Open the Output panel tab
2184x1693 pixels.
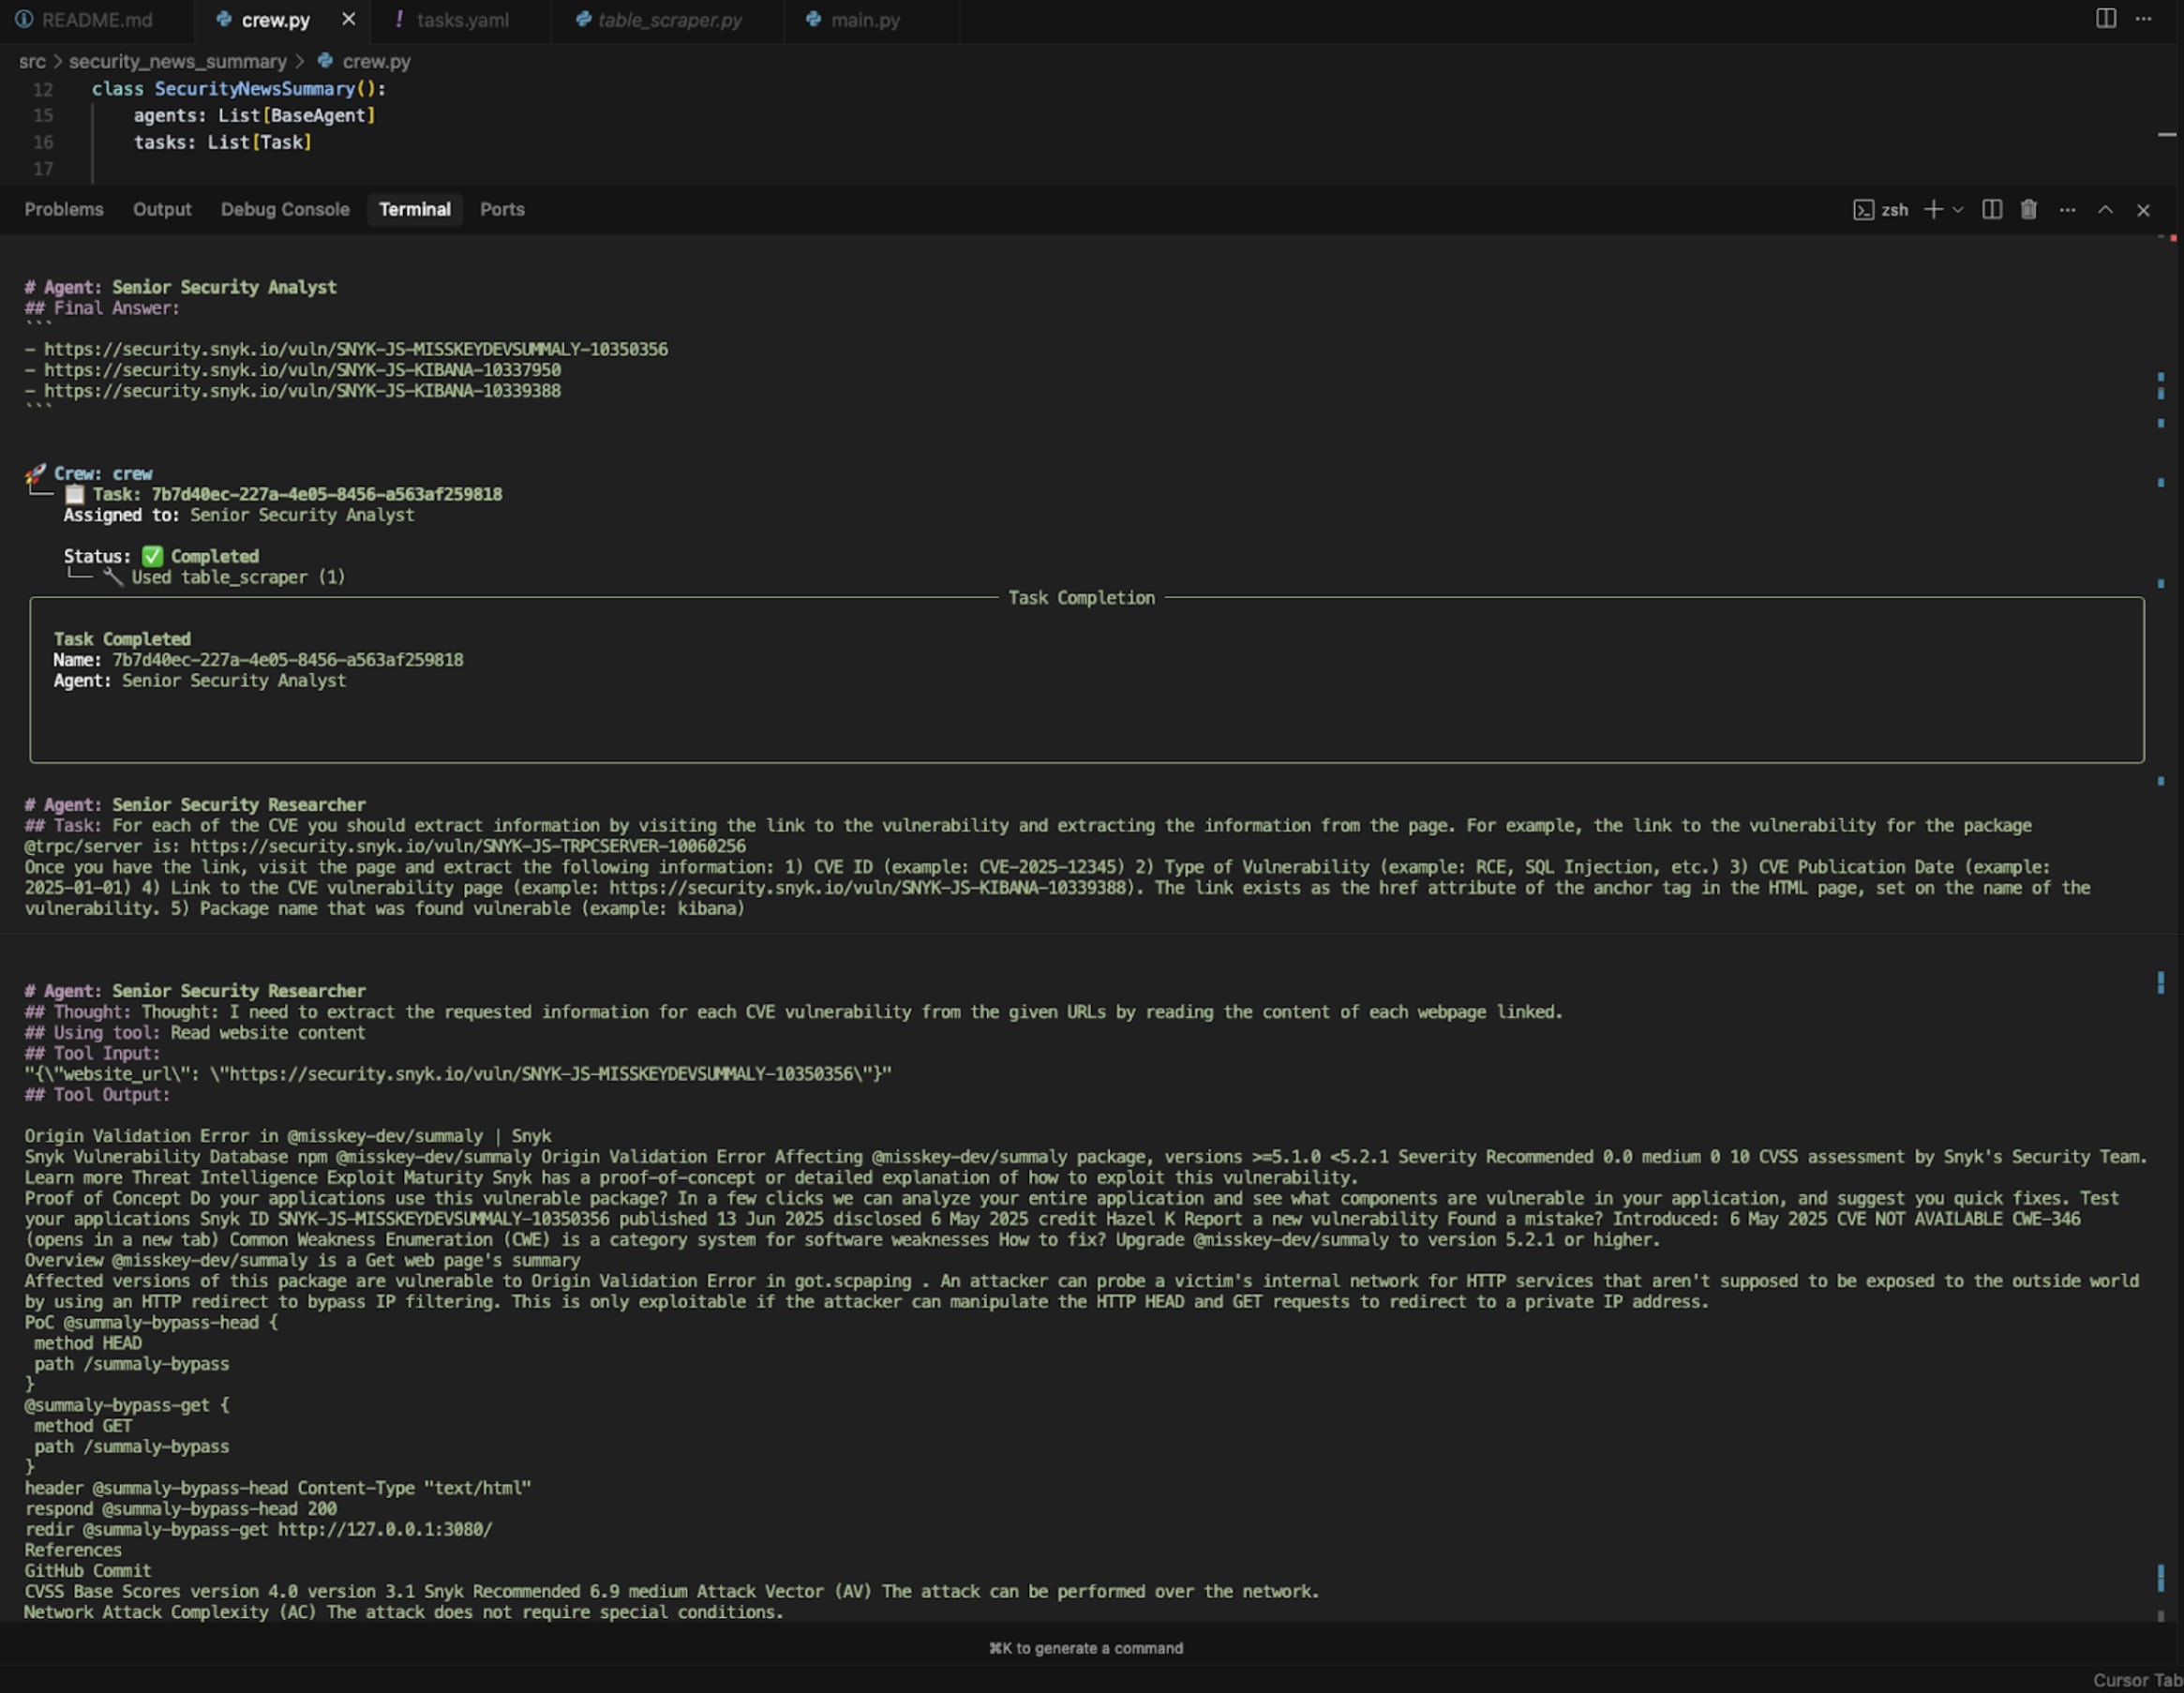tap(162, 209)
